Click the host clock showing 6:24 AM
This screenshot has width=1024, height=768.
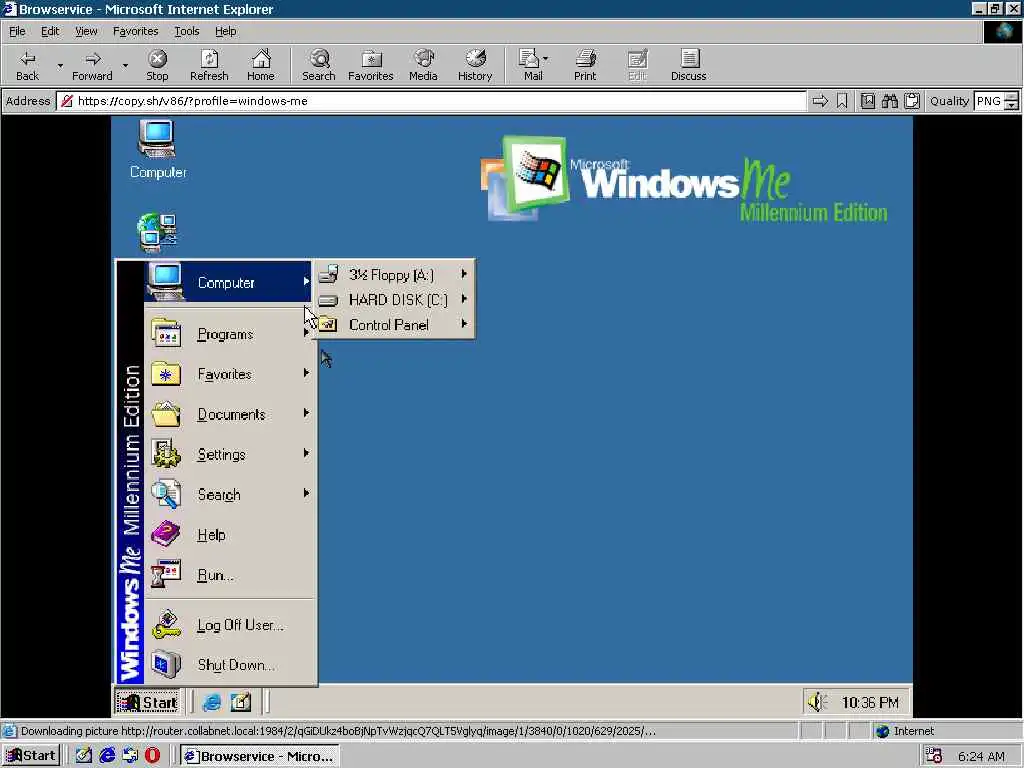click(x=980, y=756)
